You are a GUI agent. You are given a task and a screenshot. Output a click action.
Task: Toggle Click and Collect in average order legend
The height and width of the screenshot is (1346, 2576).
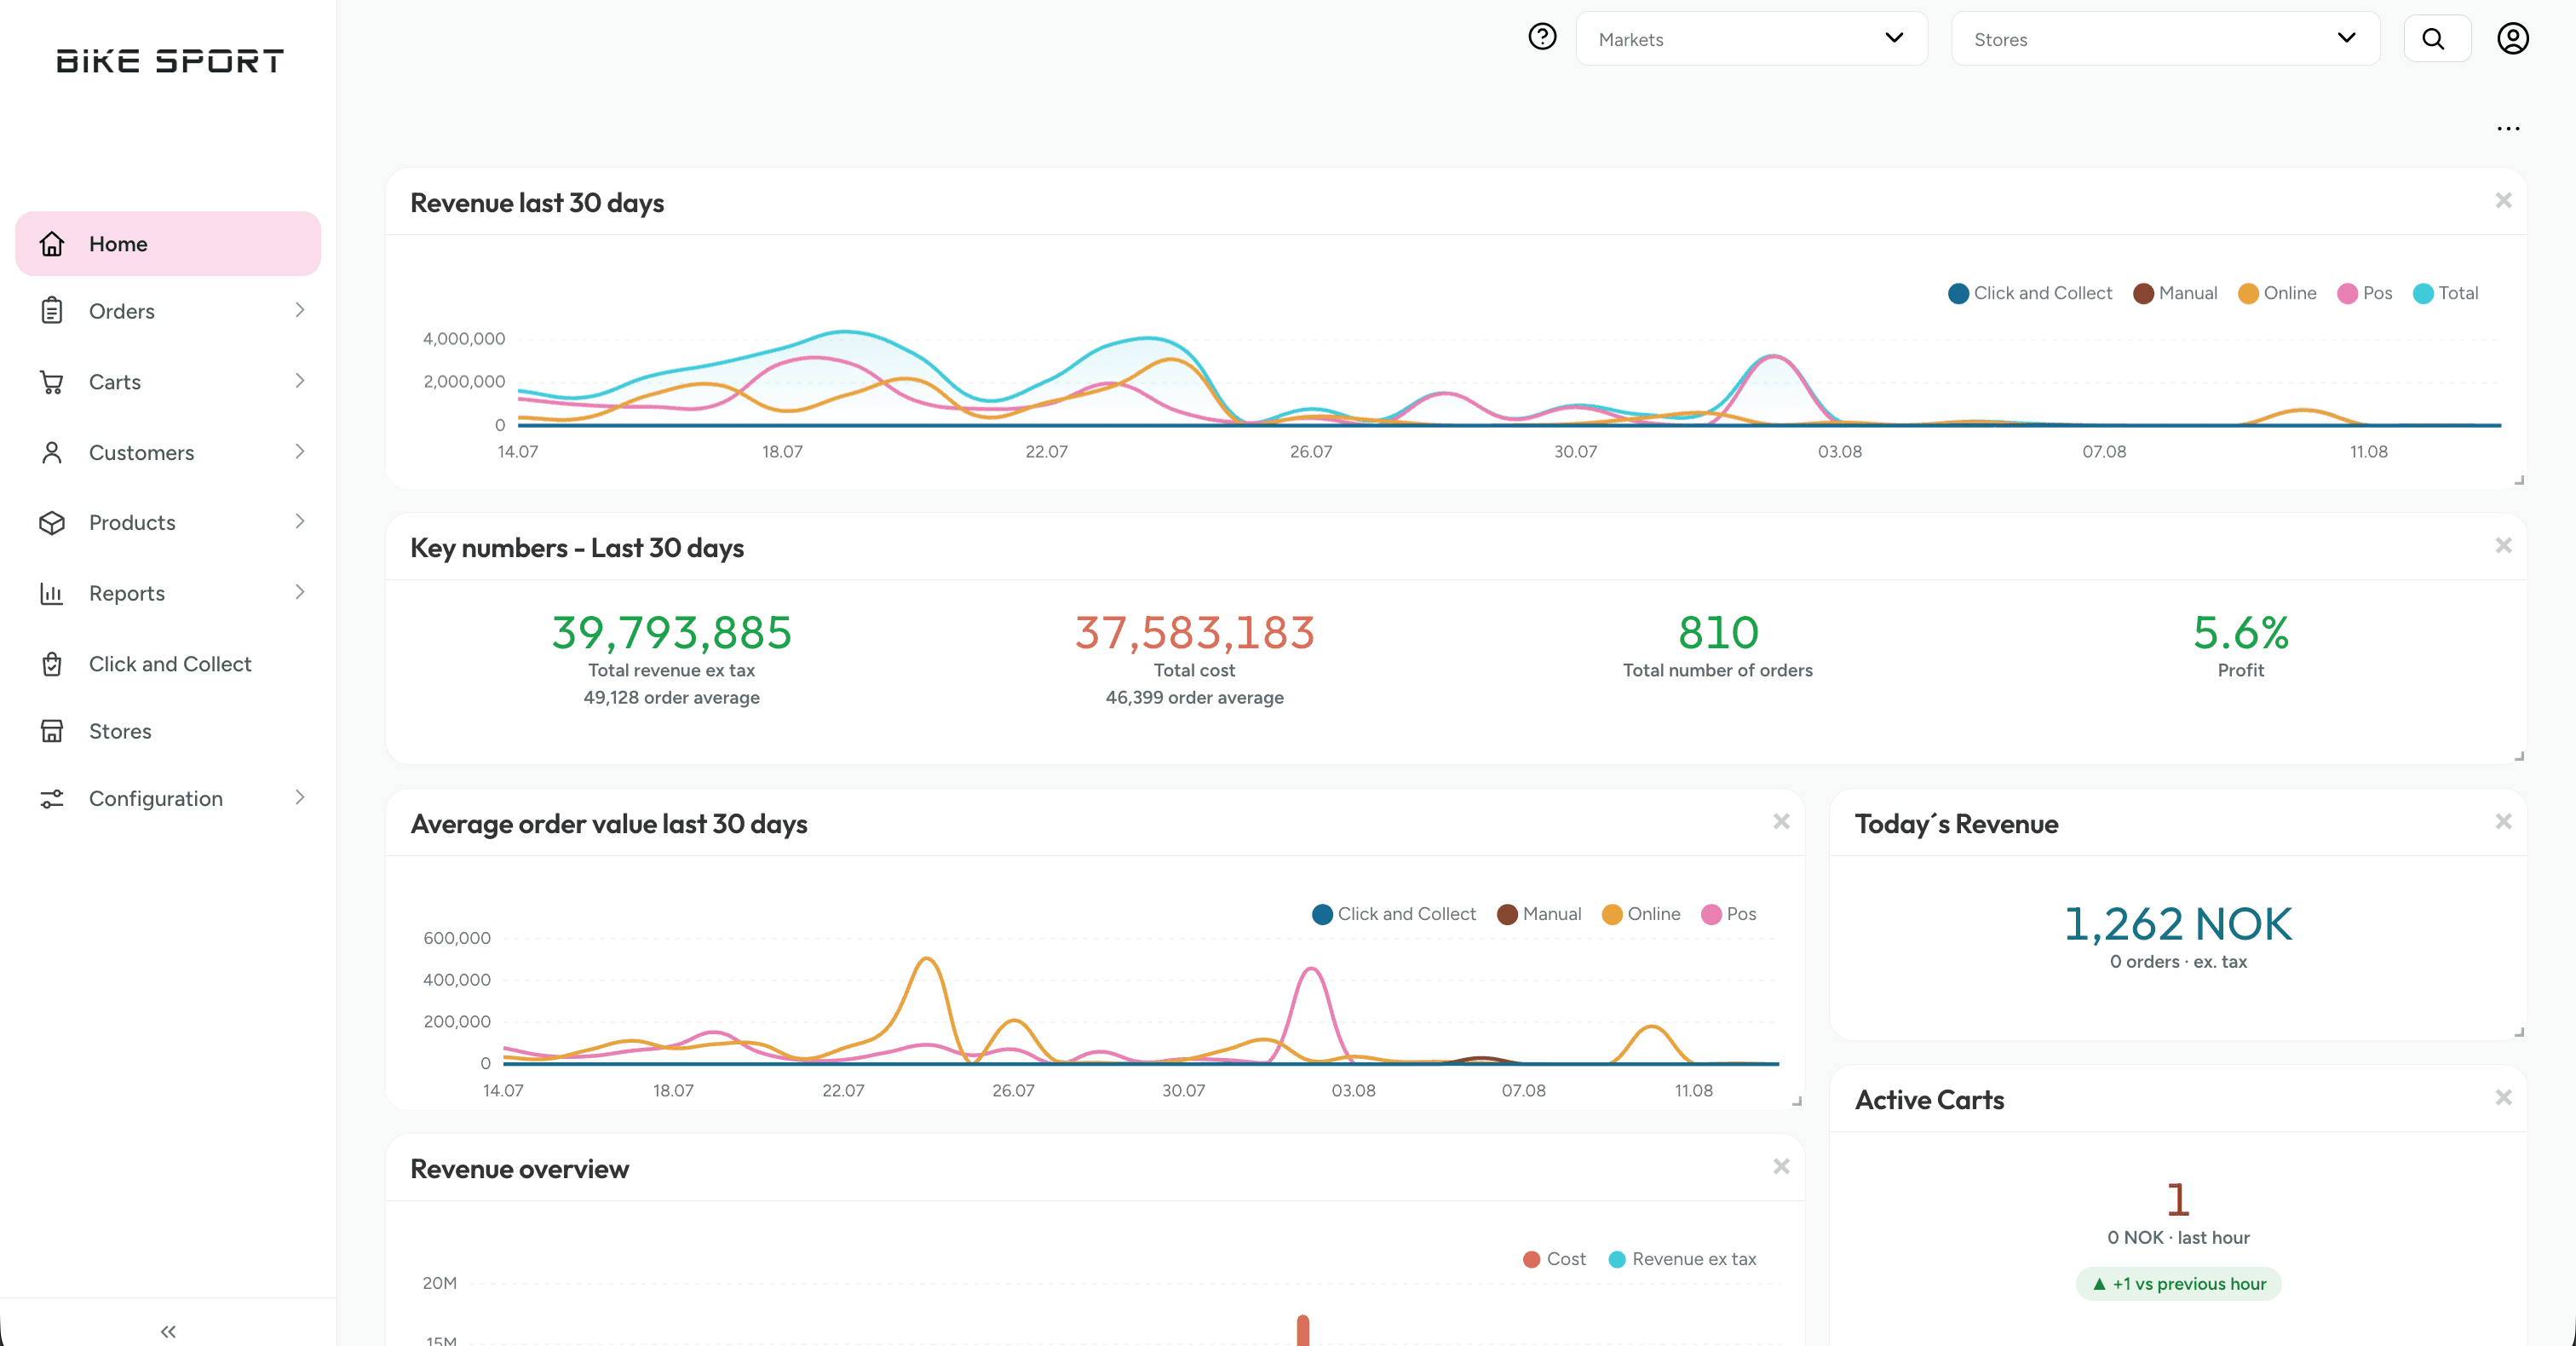tap(1394, 914)
